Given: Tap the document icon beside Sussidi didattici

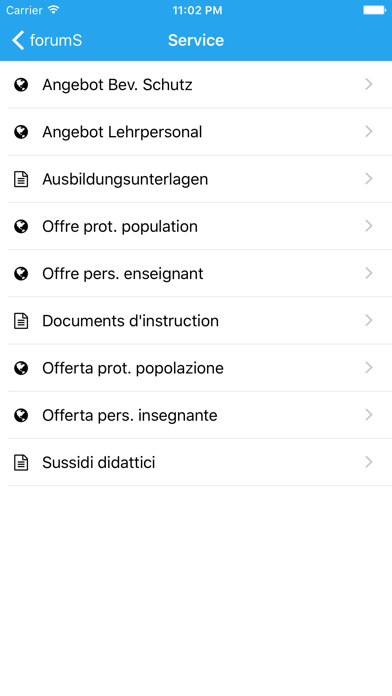Looking at the screenshot, I should (21, 463).
